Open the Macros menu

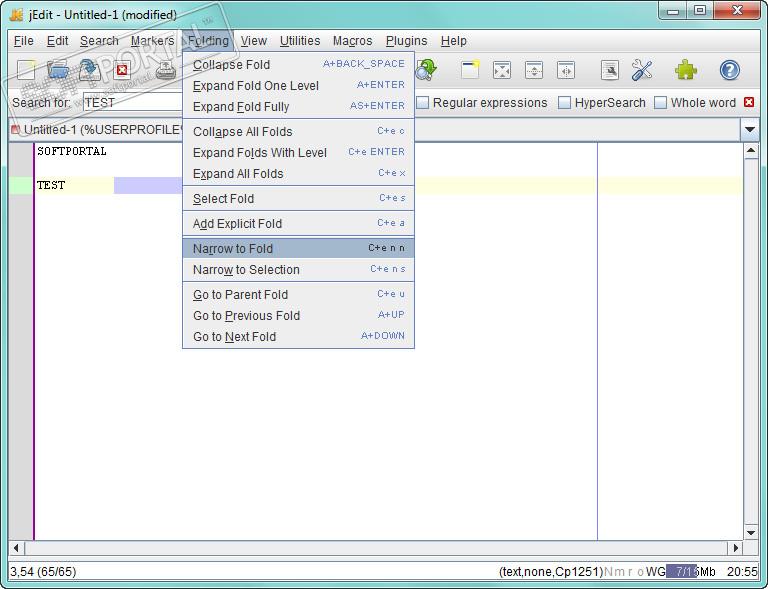[x=352, y=41]
